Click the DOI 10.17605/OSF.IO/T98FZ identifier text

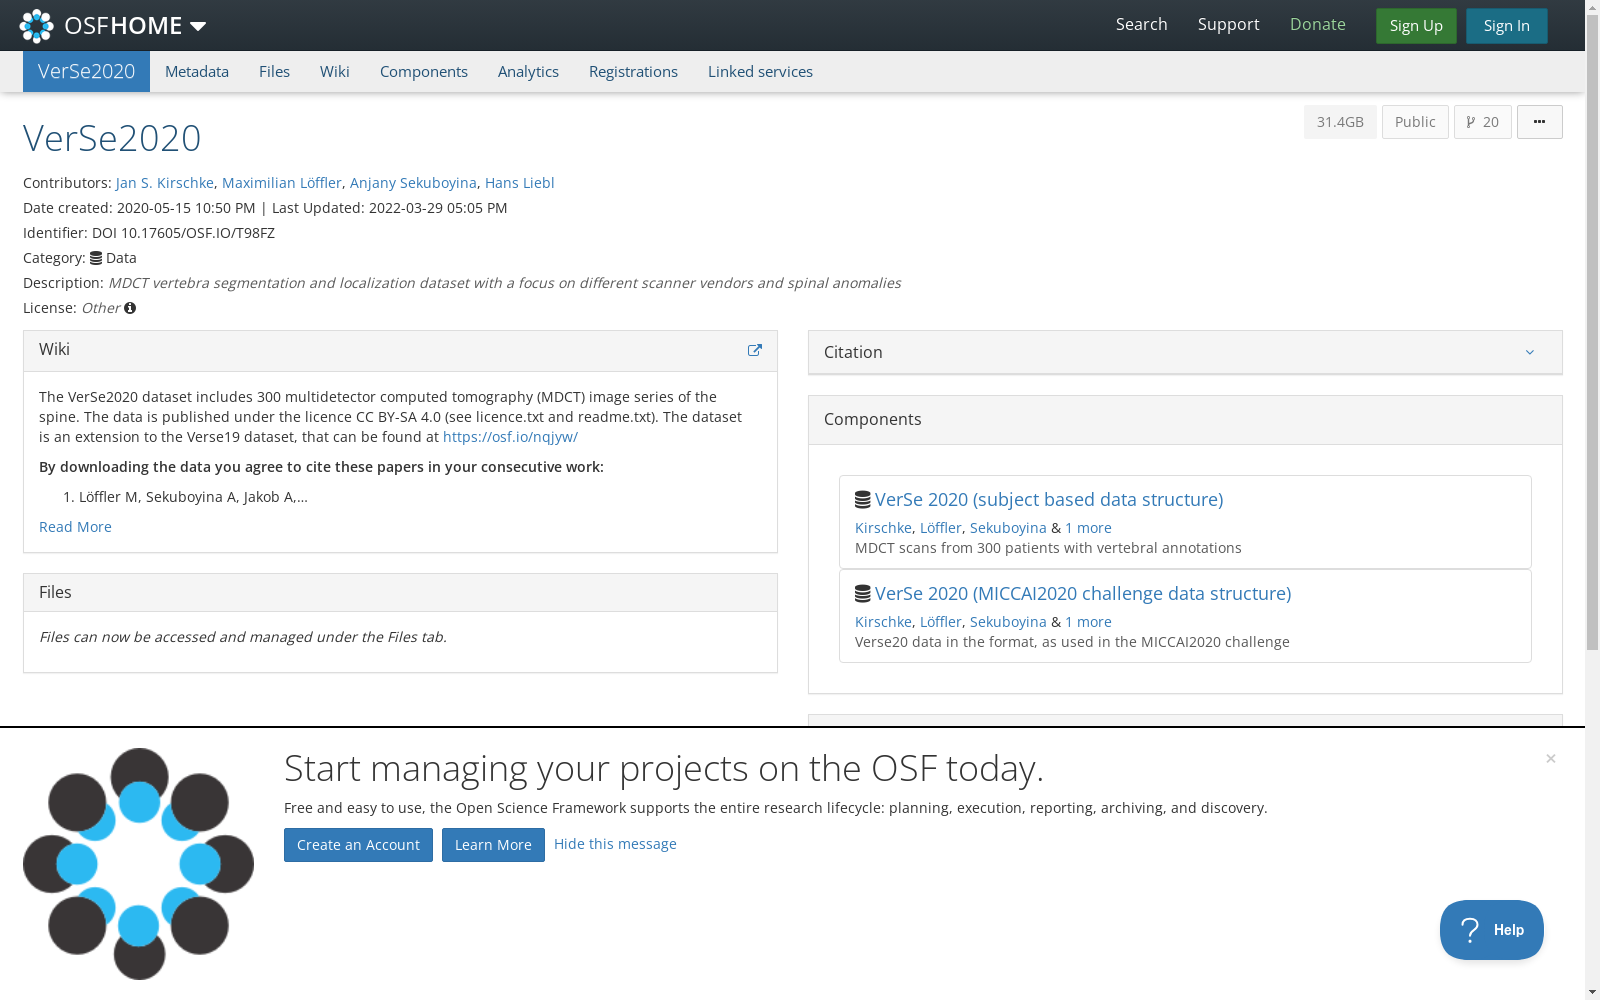183,233
